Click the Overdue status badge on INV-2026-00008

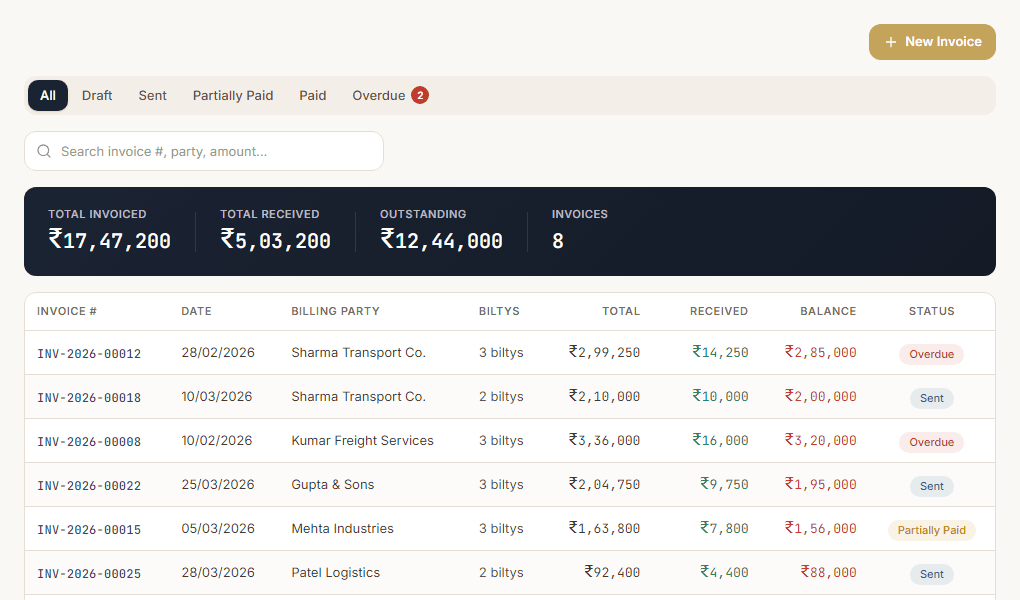(932, 443)
